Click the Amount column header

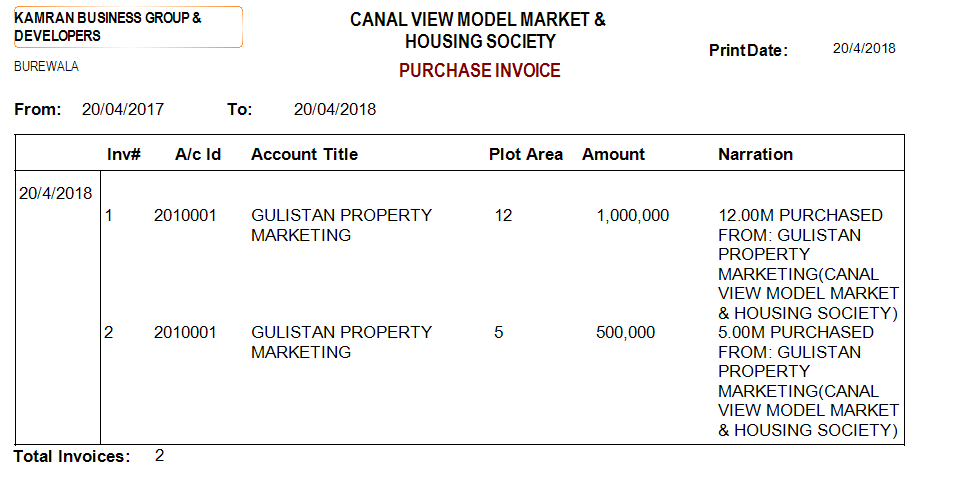tap(613, 155)
